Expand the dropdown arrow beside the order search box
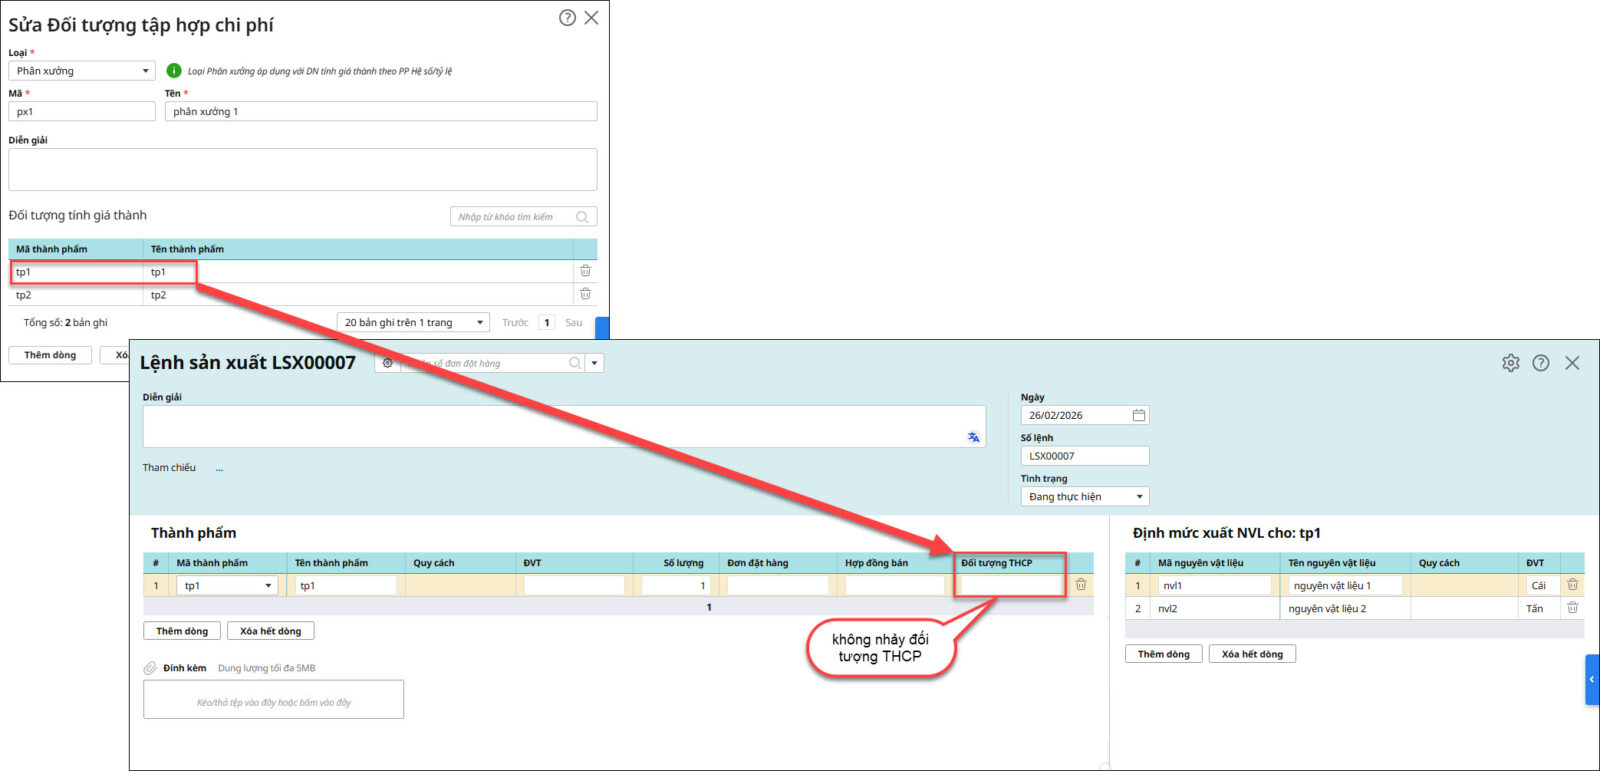This screenshot has width=1600, height=771. tap(595, 363)
